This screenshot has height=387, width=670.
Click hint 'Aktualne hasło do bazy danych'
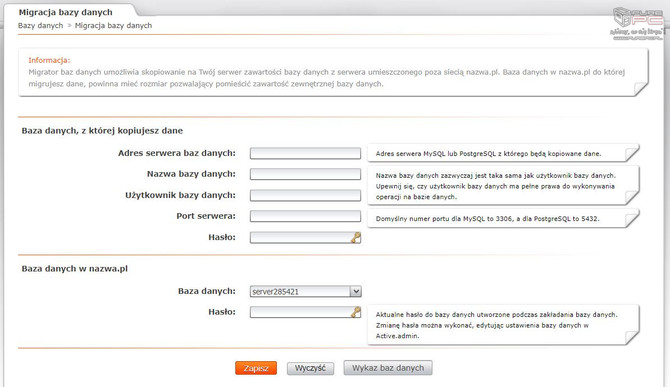[503, 325]
